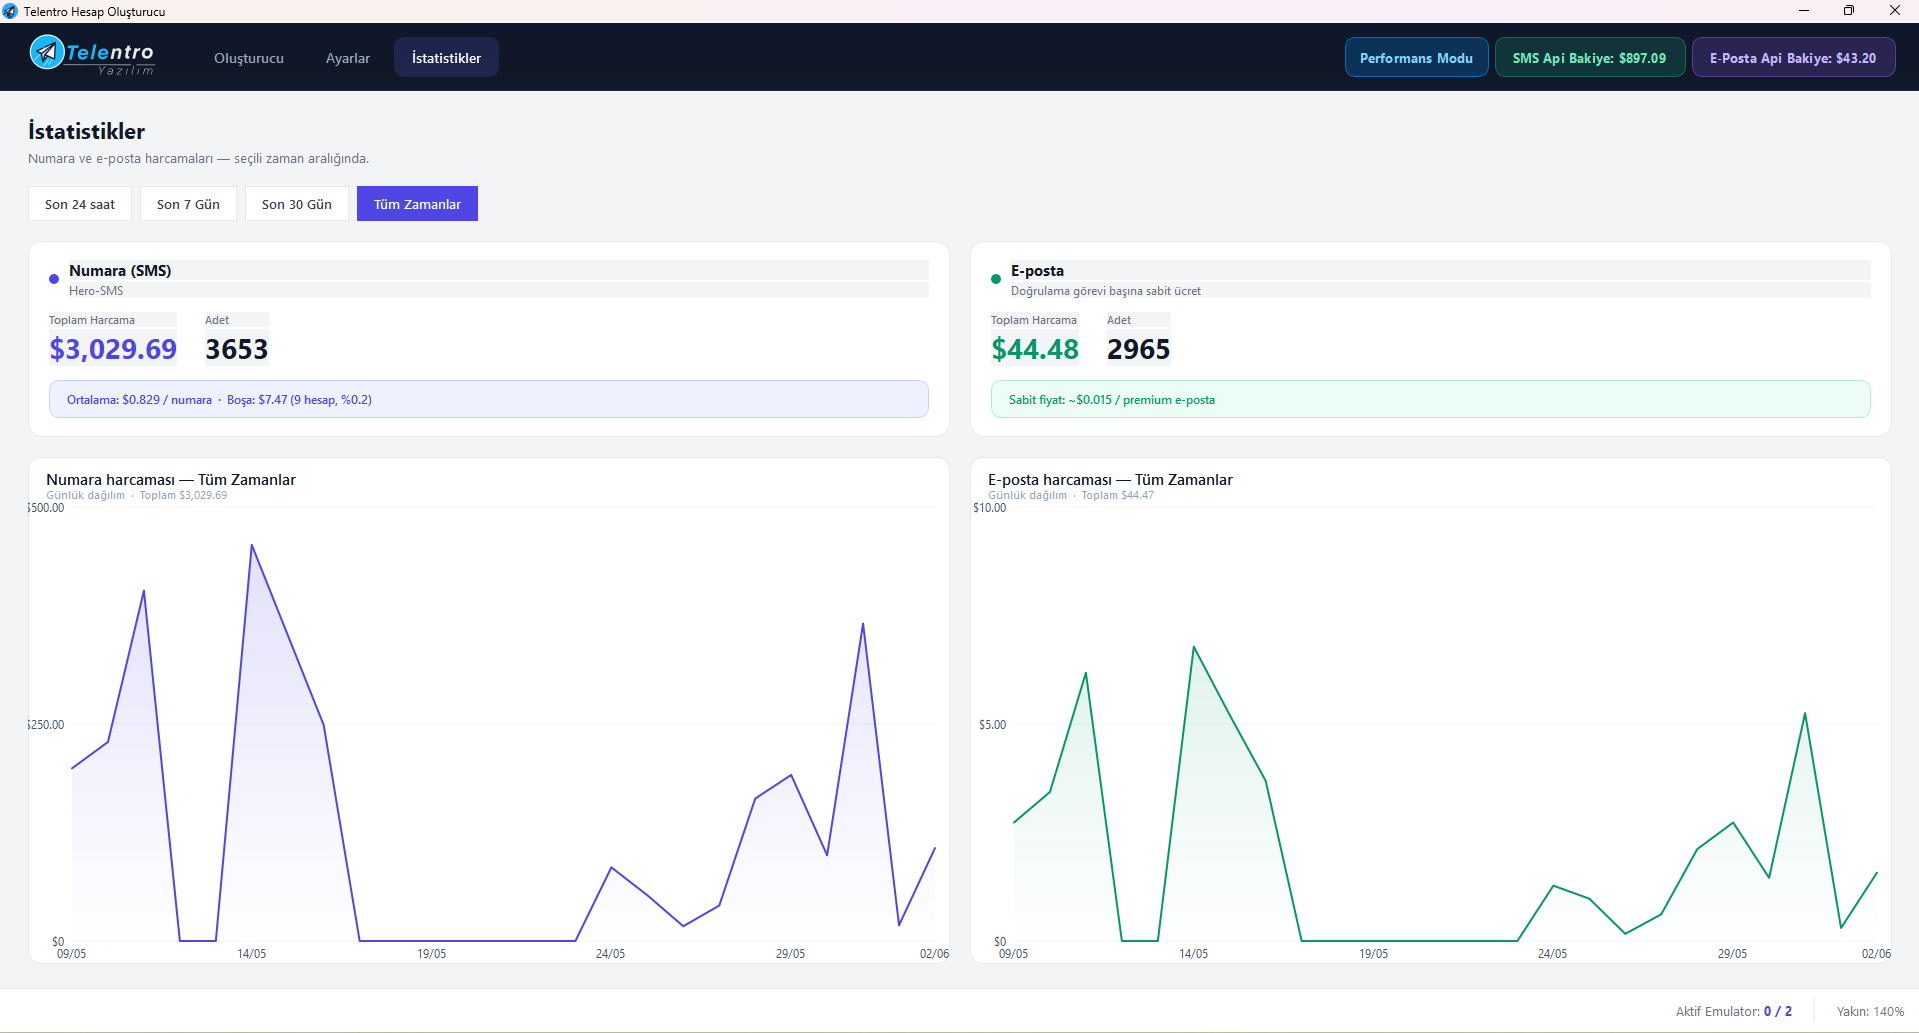Select Tüm Zamanlar time range
The image size is (1919, 1033).
pos(417,204)
